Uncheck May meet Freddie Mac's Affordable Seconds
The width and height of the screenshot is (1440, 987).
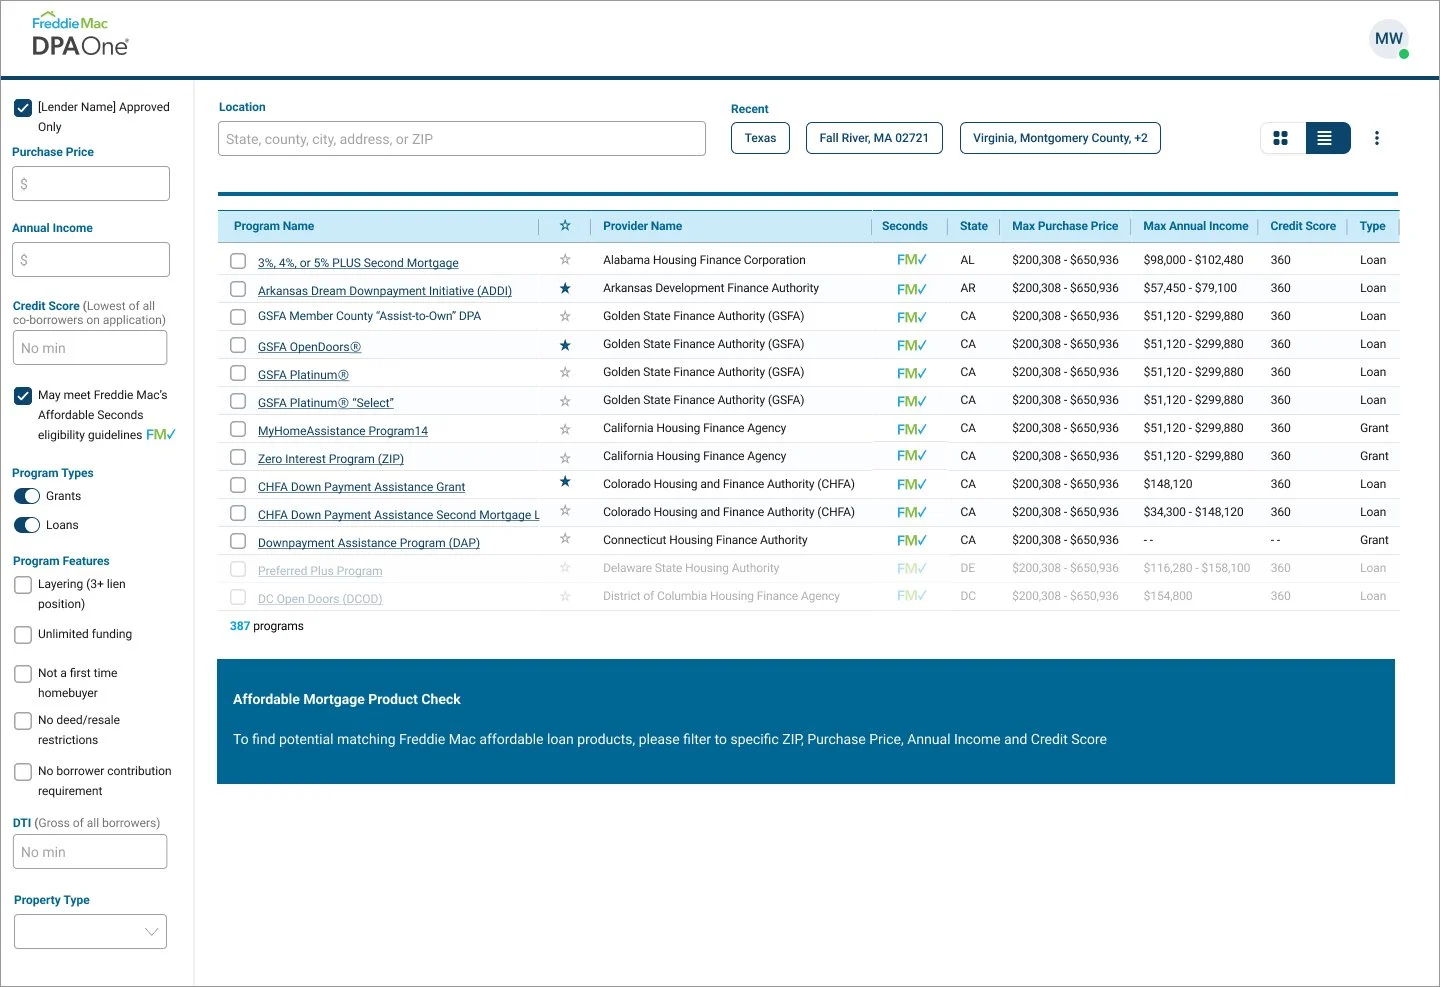click(23, 396)
